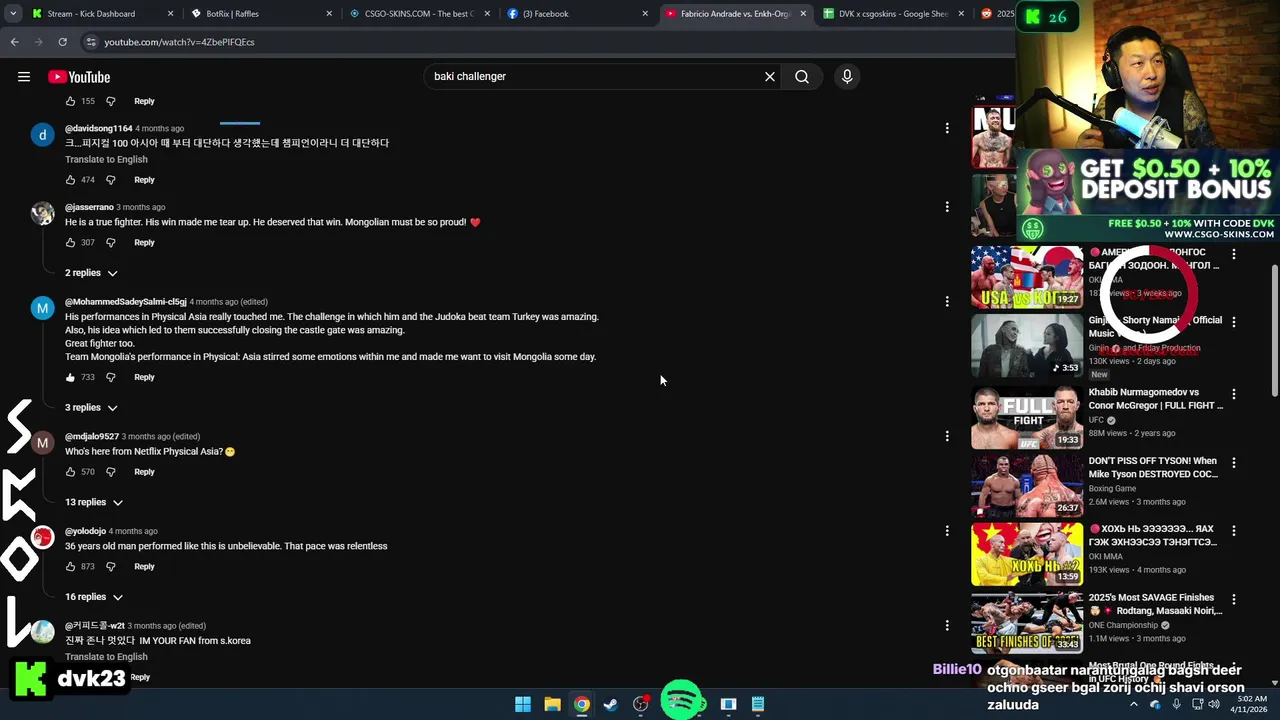Open options for the Shorty Nama music video
The image size is (1280, 720).
pyautogui.click(x=1234, y=322)
